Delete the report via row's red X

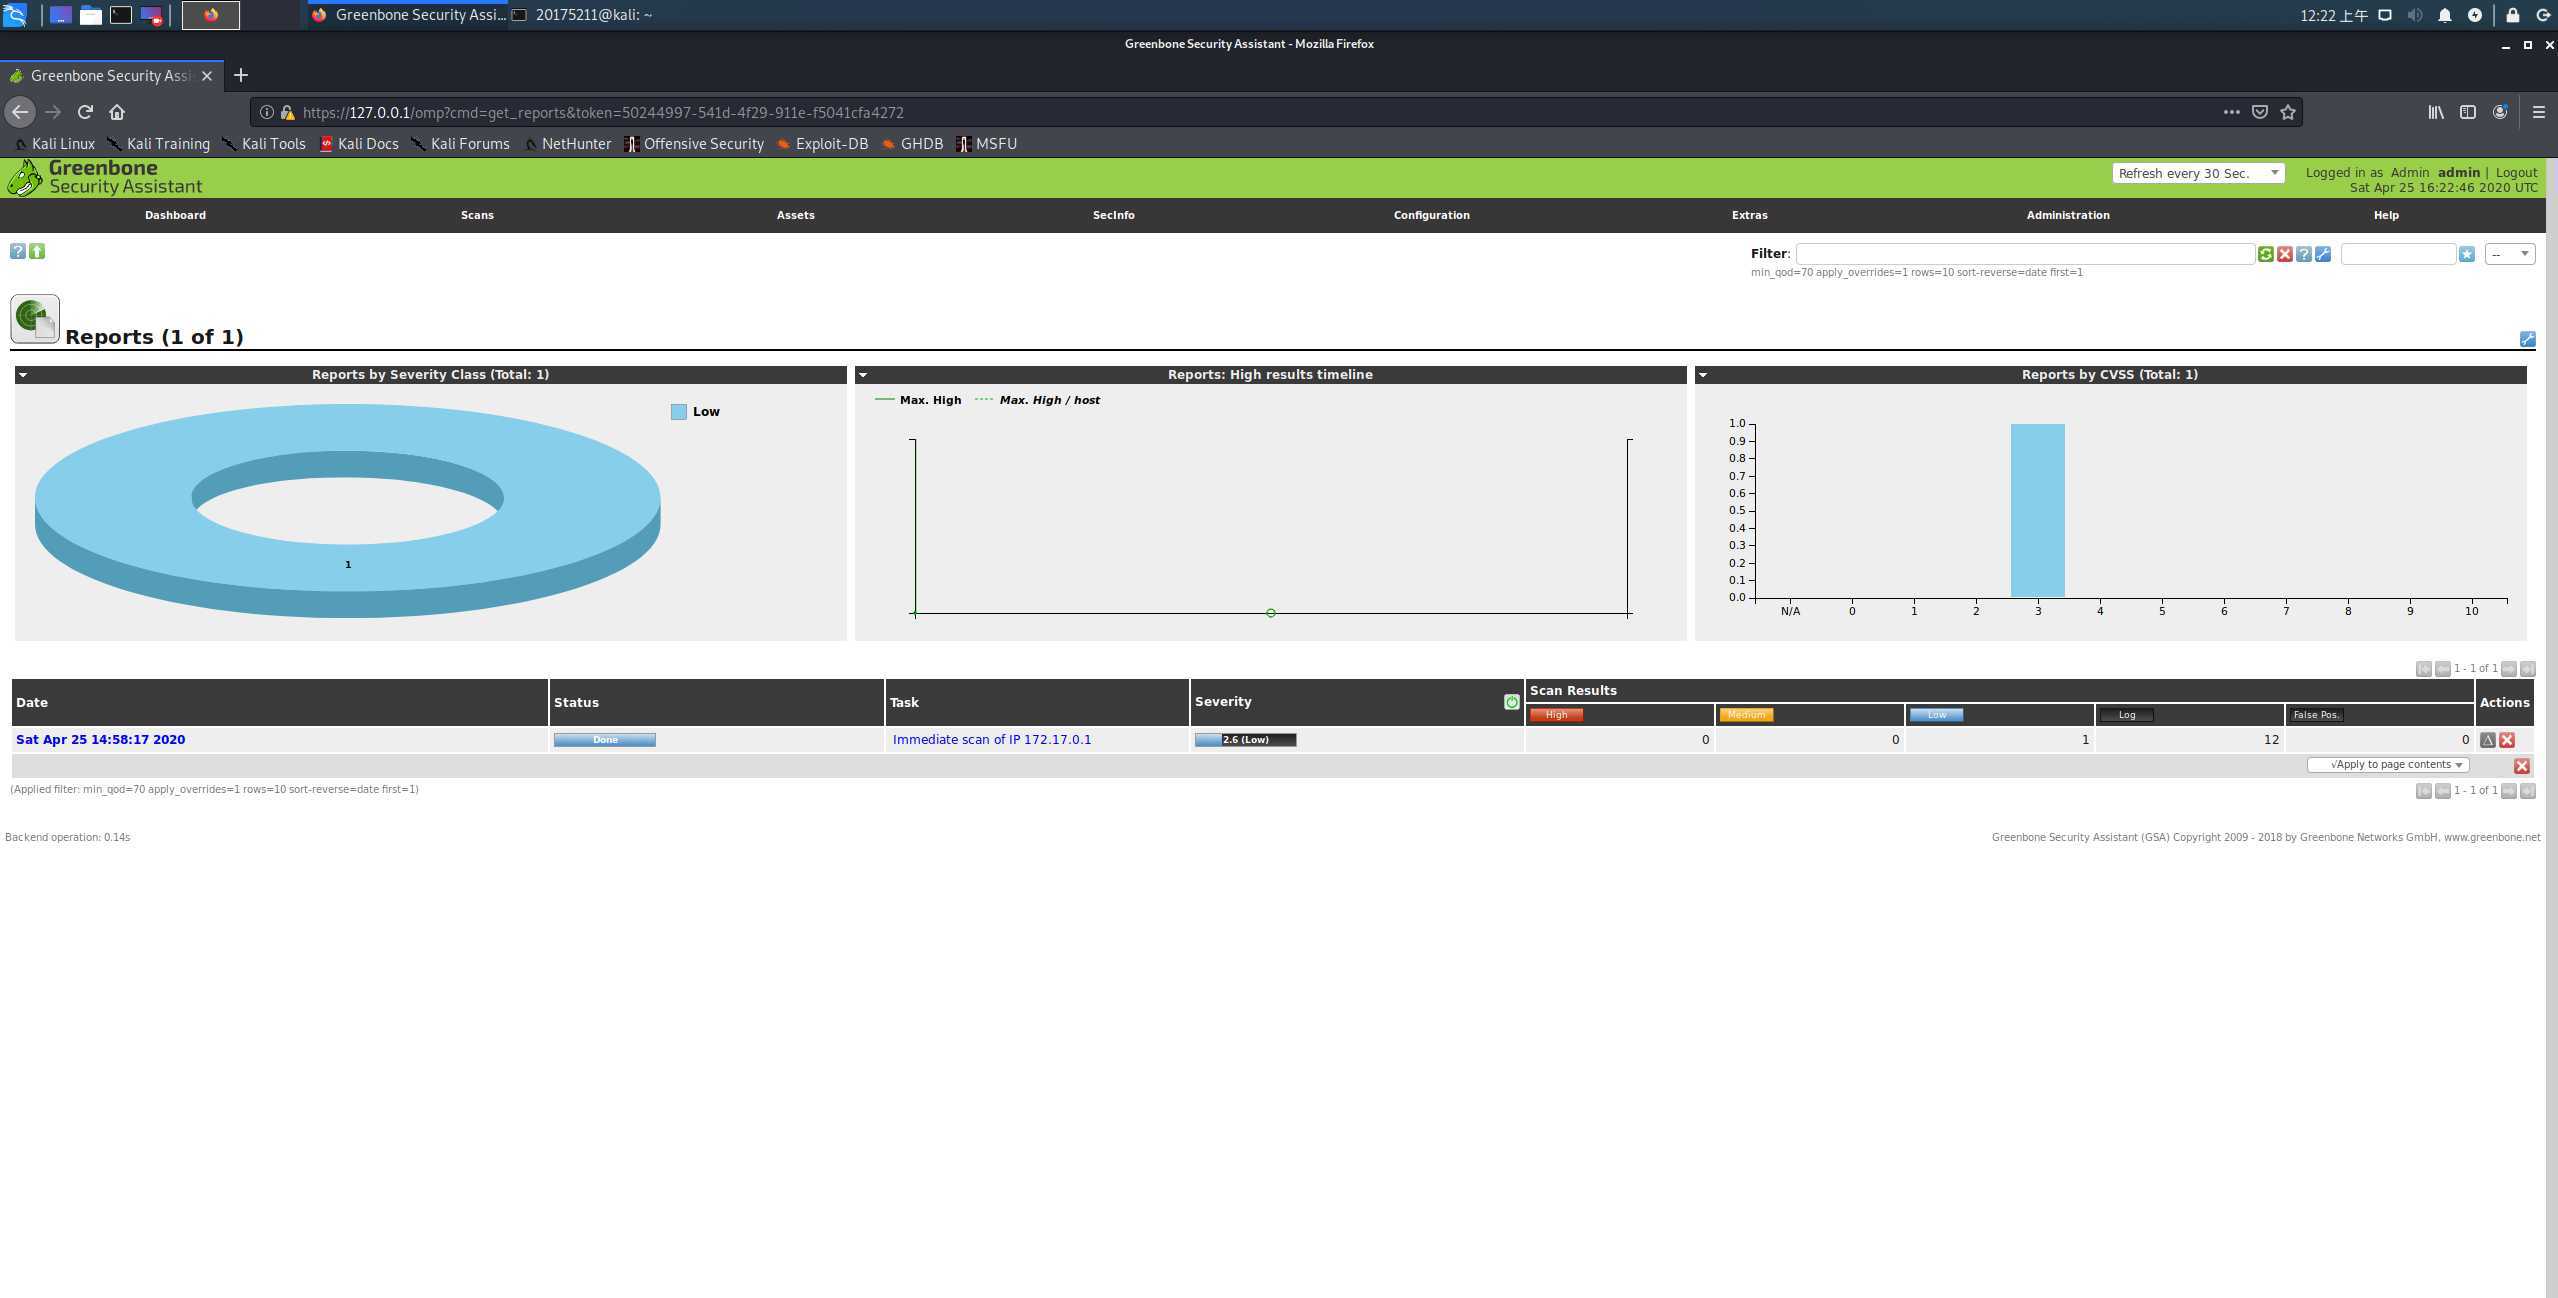coord(2506,740)
